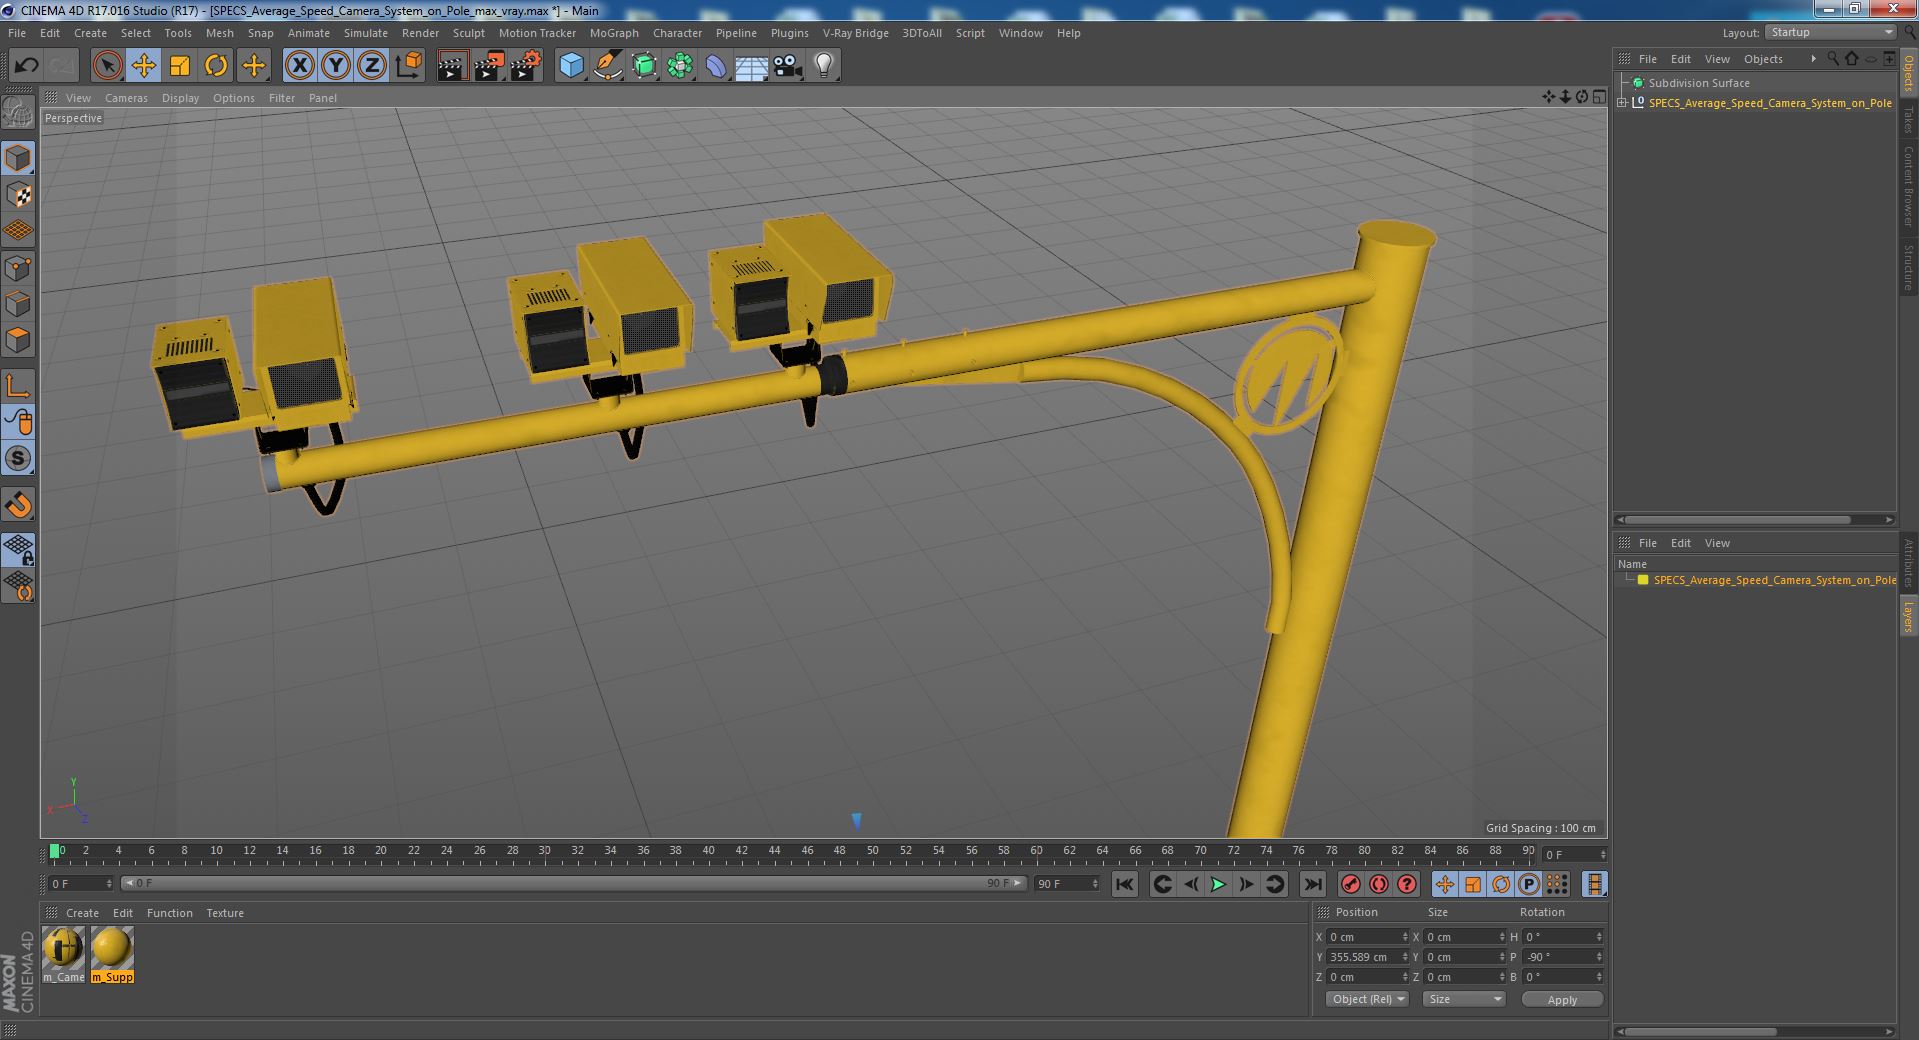Click the current frame field stepper
Image resolution: width=1919 pixels, height=1040 pixels.
1603,855
